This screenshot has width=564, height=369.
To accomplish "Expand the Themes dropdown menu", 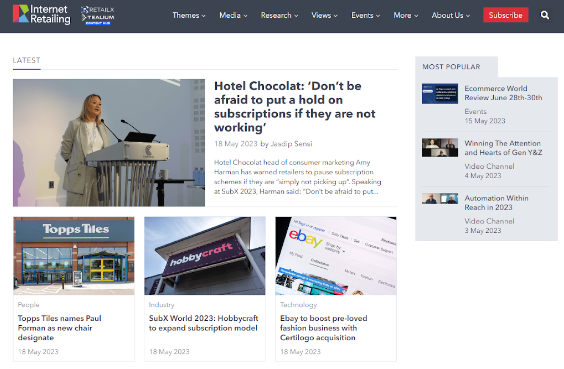I will tap(189, 15).
